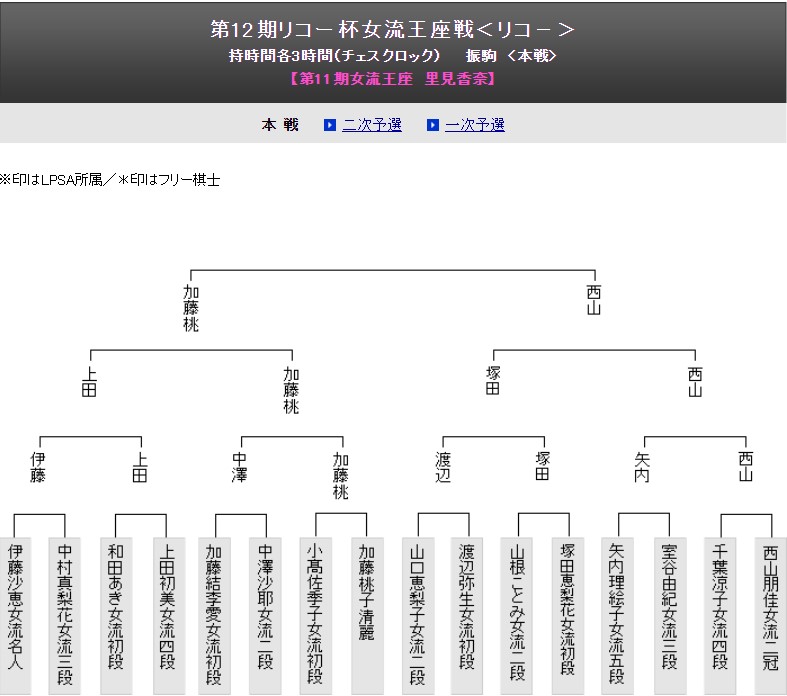Click the note ※印はLPSA所属
The width and height of the screenshot is (787, 696).
51,180
